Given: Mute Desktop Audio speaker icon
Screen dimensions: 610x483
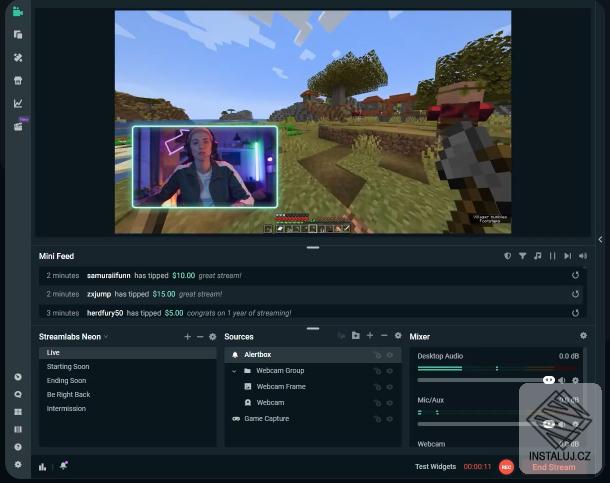Looking at the screenshot, I should click(562, 380).
